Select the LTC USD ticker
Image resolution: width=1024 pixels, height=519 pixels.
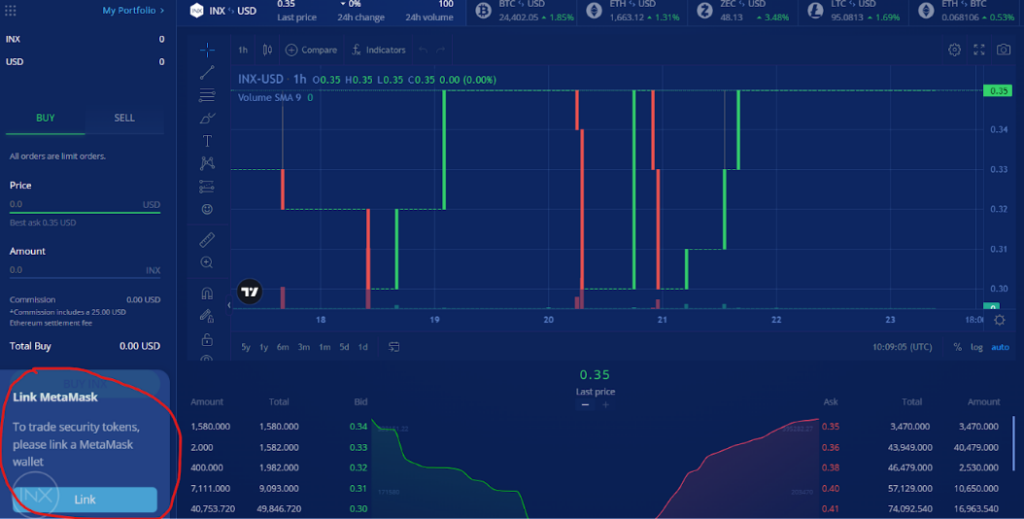point(854,11)
